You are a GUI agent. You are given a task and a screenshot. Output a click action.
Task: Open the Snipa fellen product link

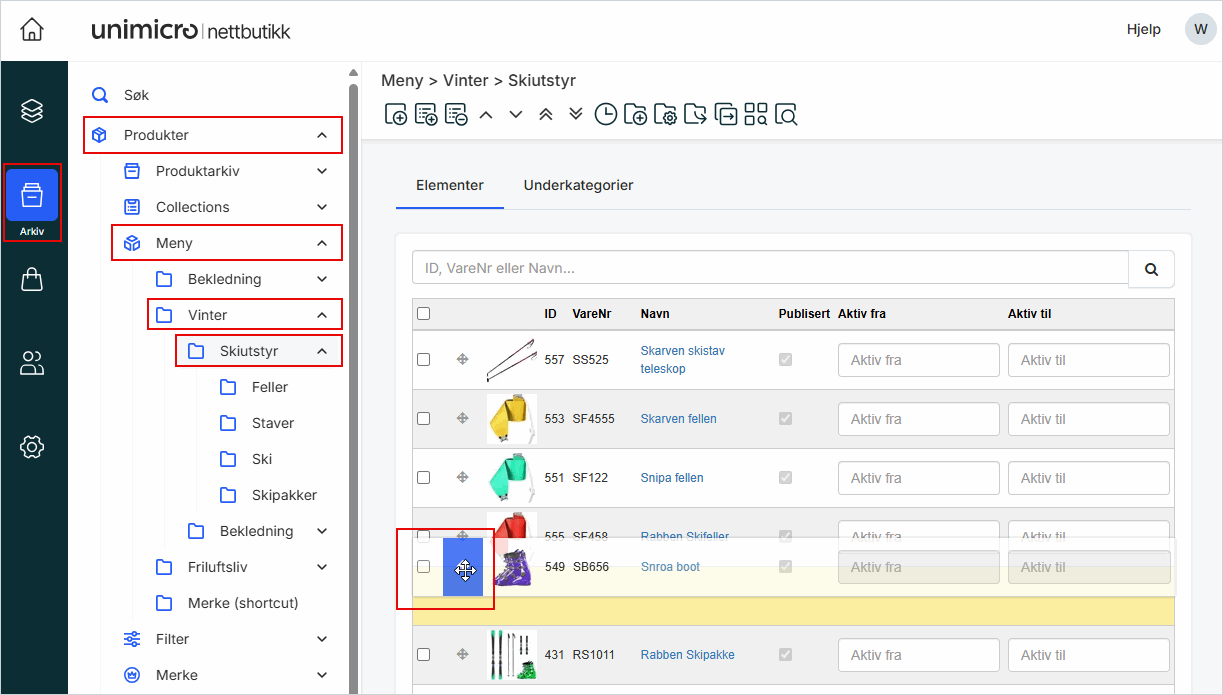(672, 478)
